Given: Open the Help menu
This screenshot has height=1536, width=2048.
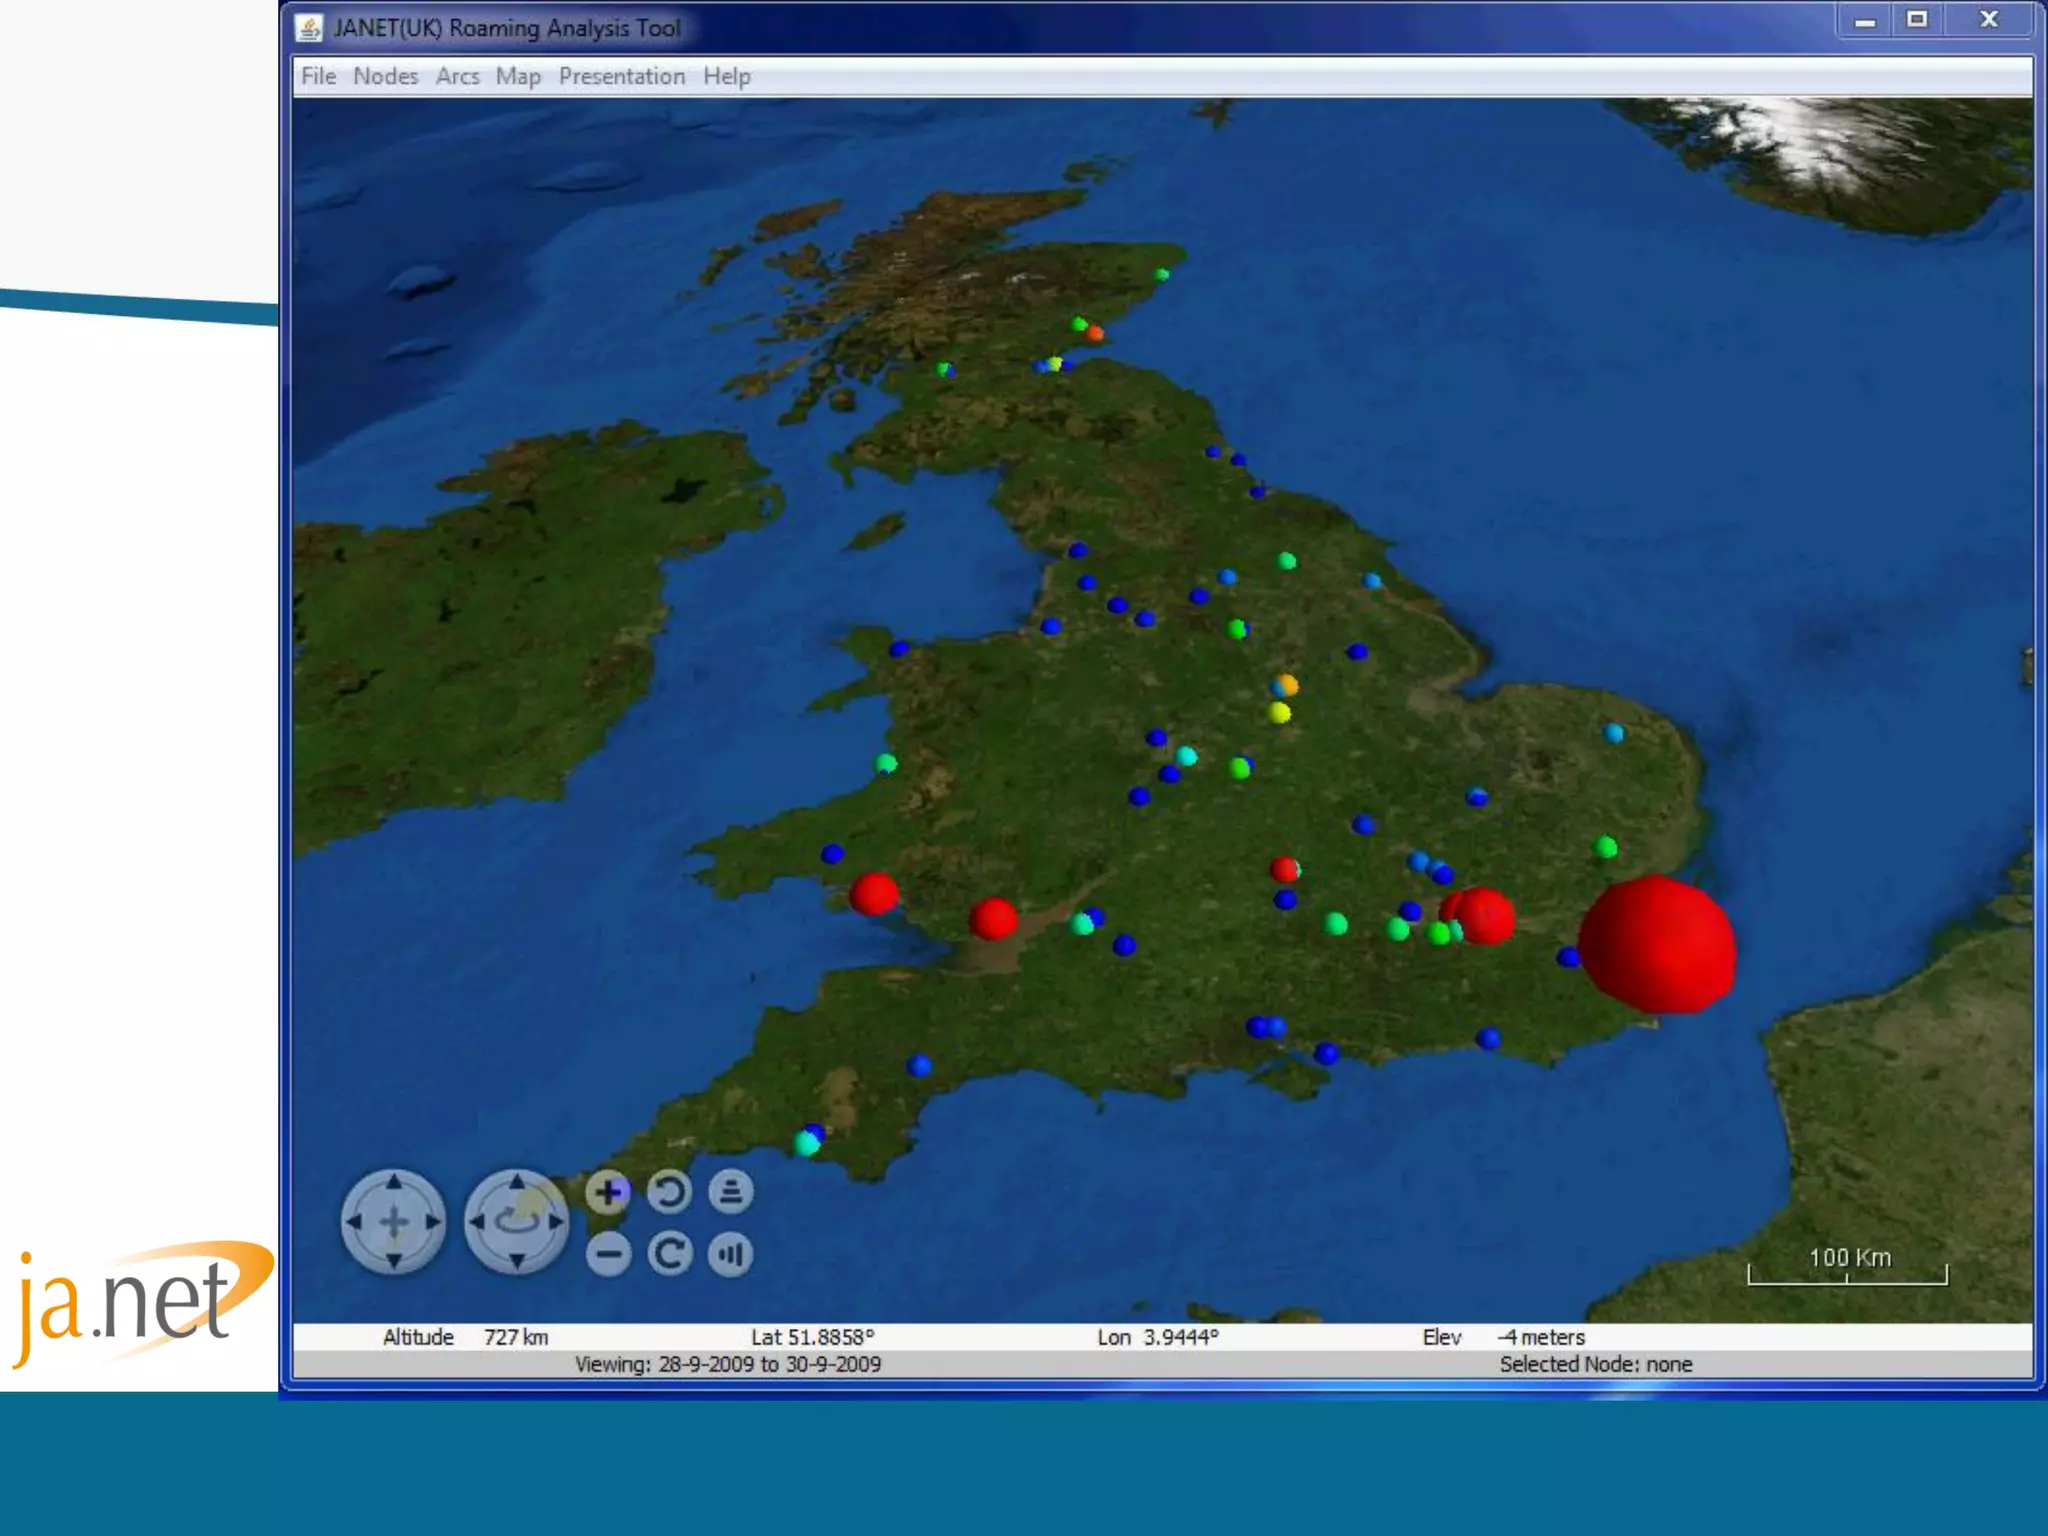Looking at the screenshot, I should [x=726, y=76].
